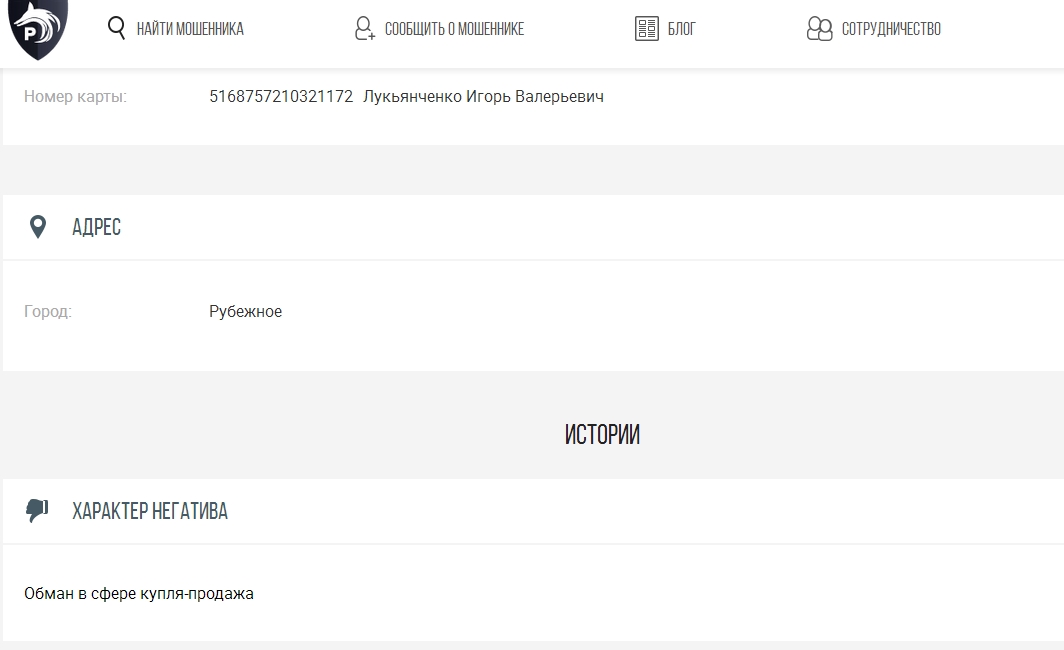Click the city name Рубежное
Screen dimensions: 1064x650
[245, 312]
